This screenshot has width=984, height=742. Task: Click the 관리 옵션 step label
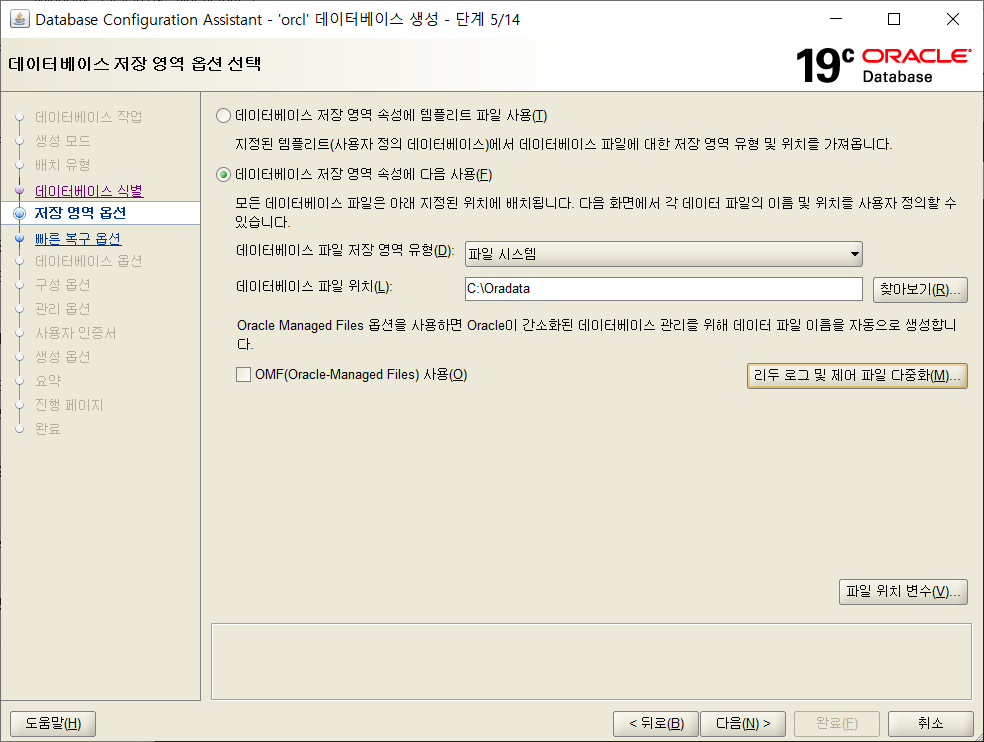click(63, 308)
